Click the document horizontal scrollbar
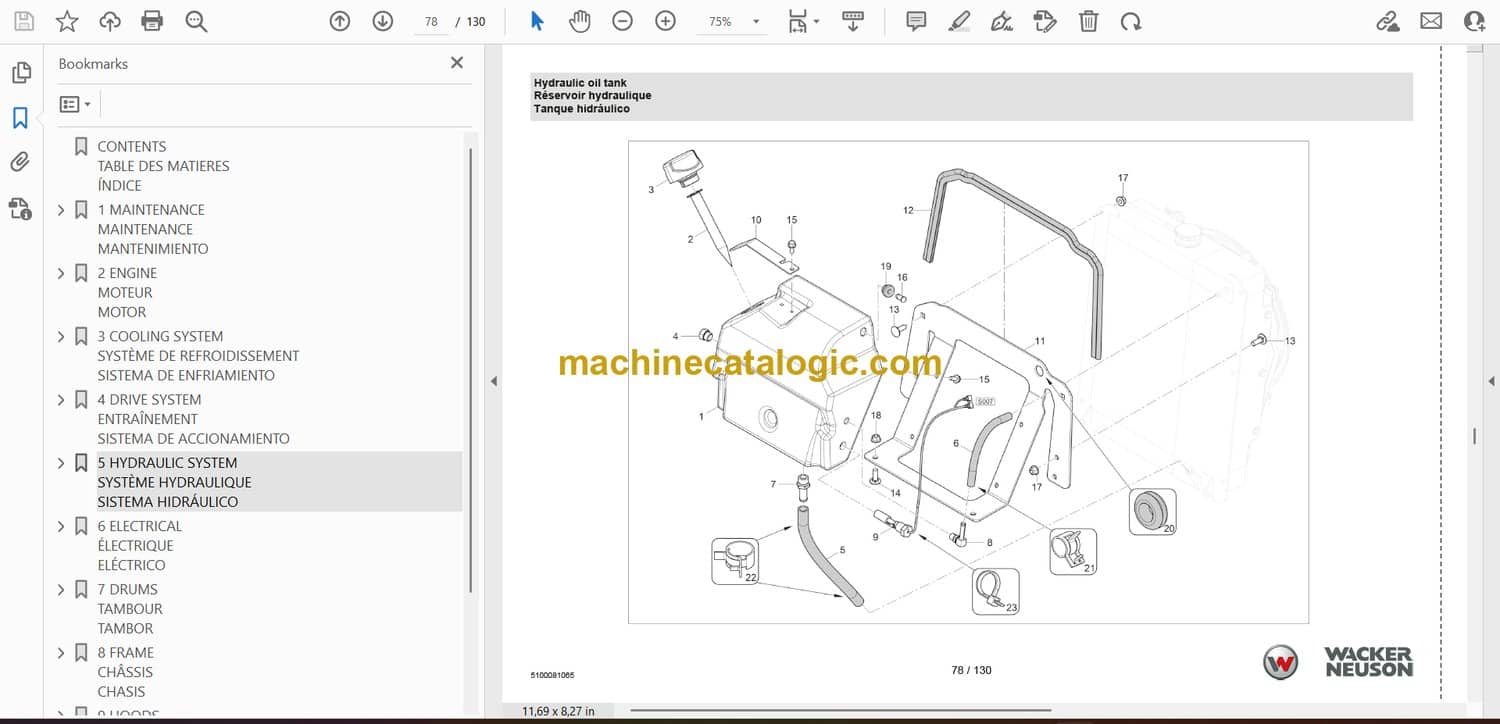This screenshot has width=1500, height=724. point(840,711)
